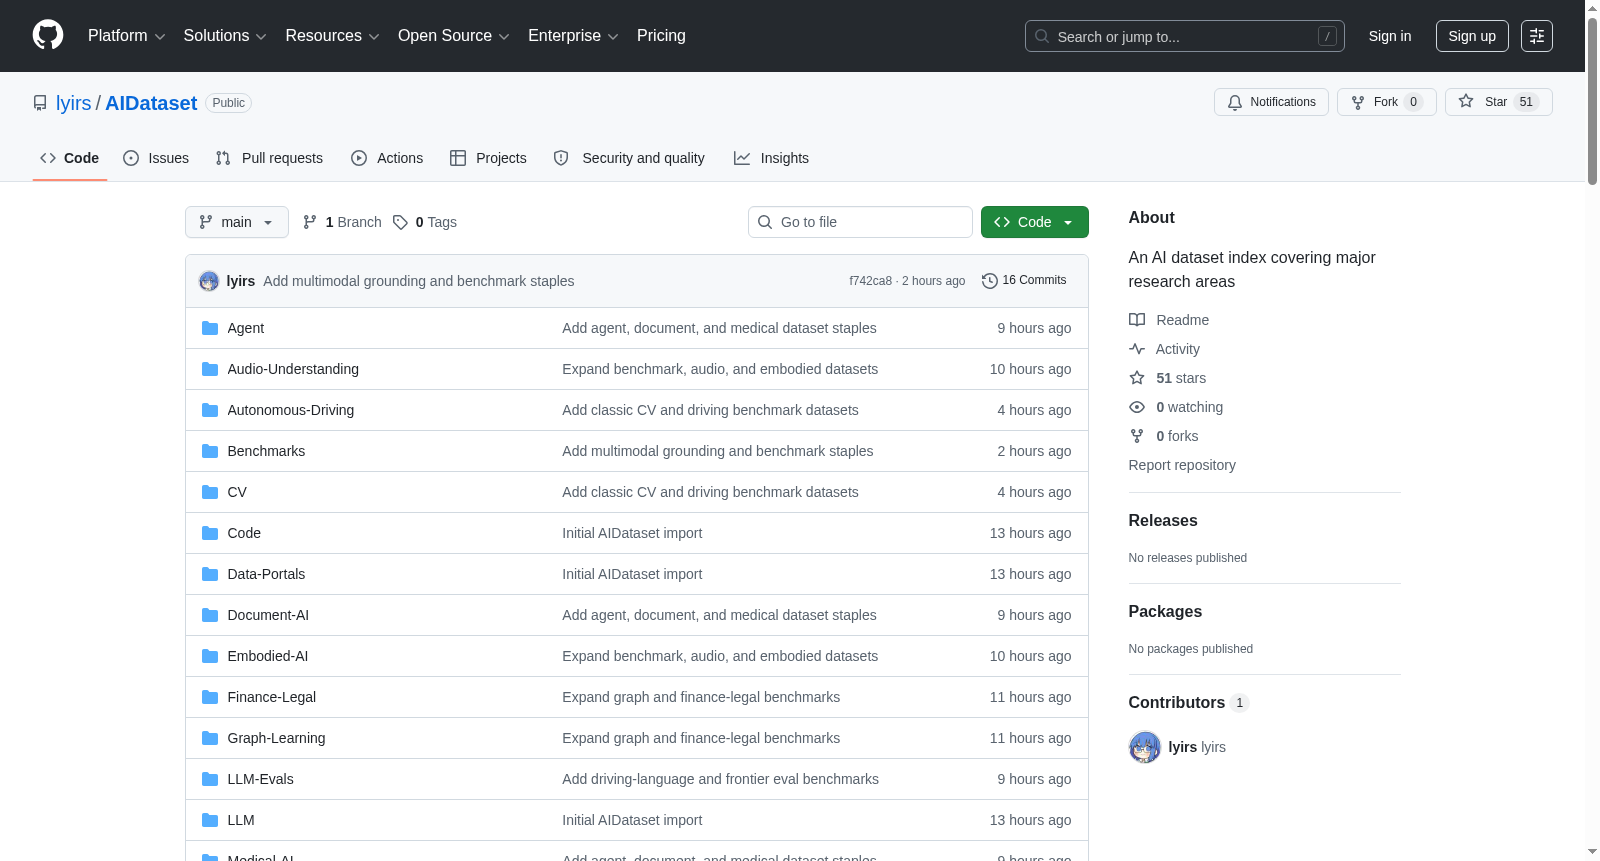Viewport: 1600px width, 861px height.
Task: Fork the AIDataset repository
Action: coord(1386,102)
